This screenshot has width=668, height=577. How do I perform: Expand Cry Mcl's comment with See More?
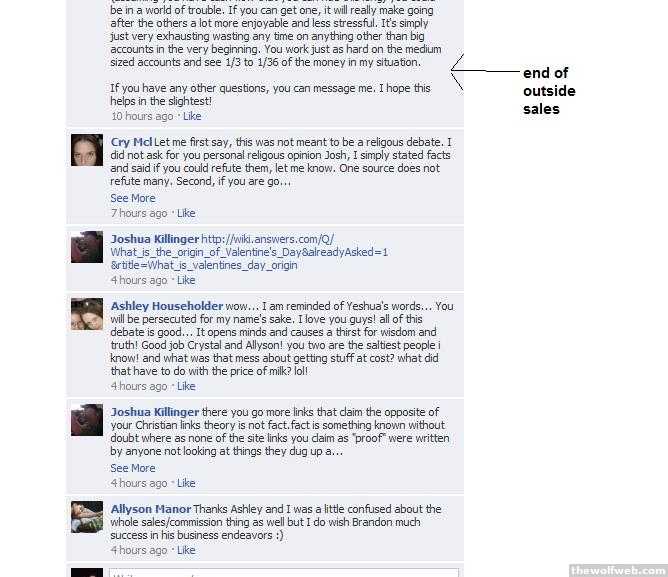132,198
